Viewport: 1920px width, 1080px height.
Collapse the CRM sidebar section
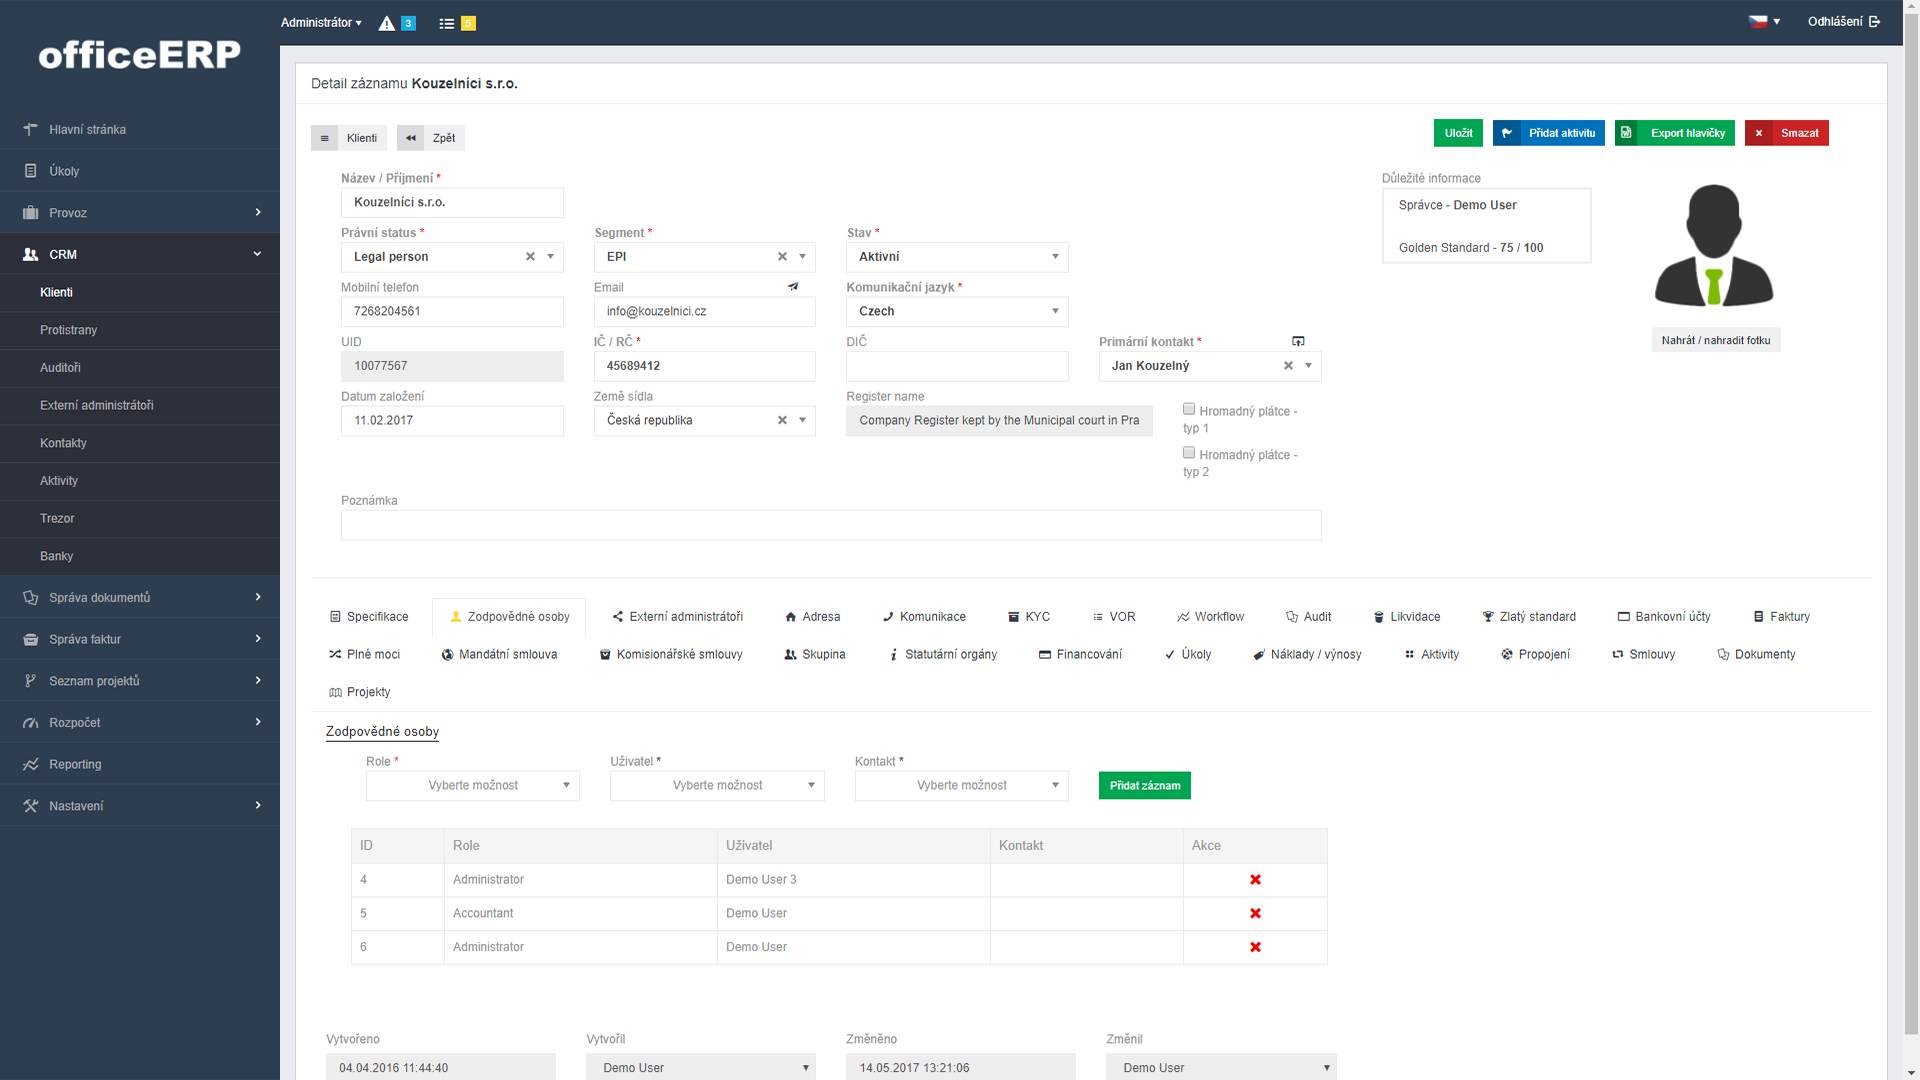pos(140,255)
